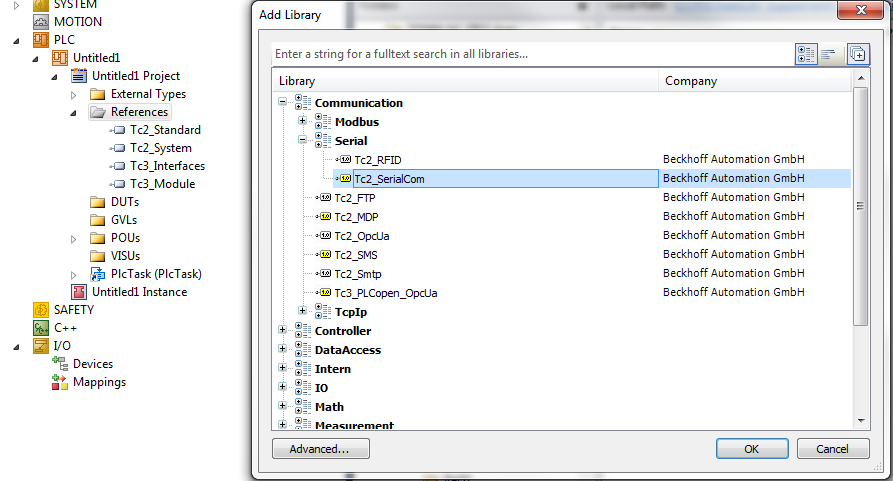Expand the POUs folder in solution tree
893x481 pixels.
(73, 239)
